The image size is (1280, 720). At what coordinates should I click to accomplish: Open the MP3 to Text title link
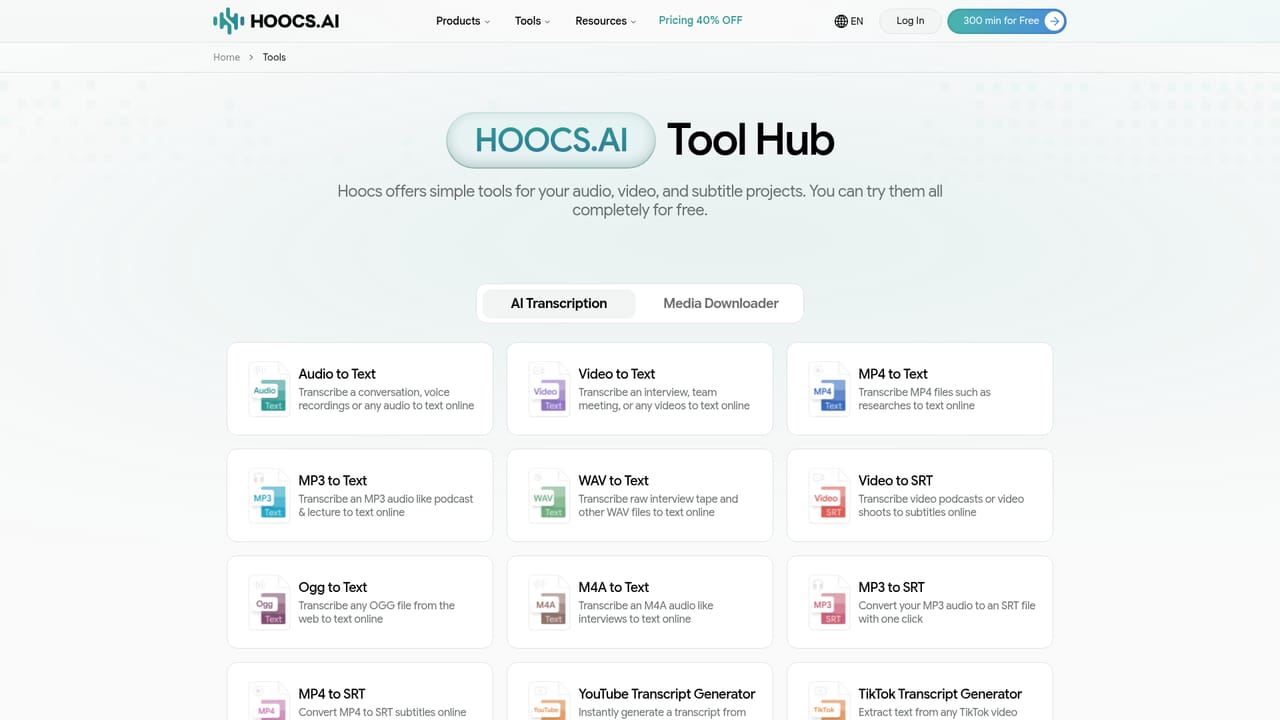[333, 481]
